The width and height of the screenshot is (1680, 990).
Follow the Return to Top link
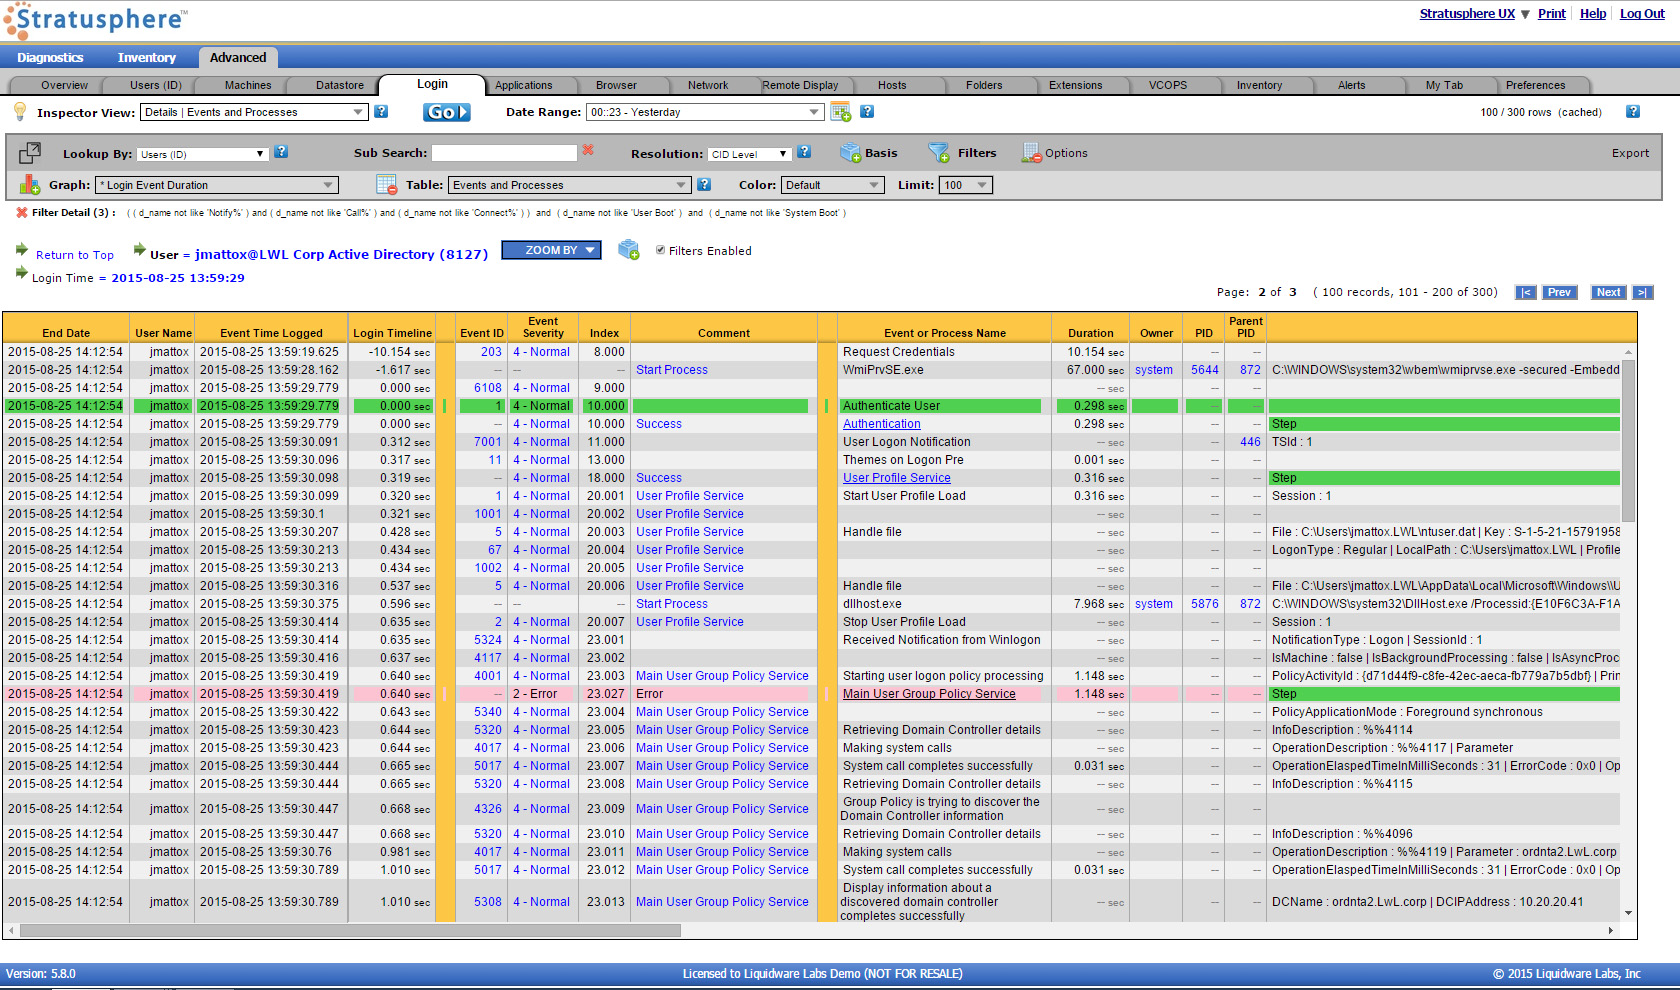[75, 255]
